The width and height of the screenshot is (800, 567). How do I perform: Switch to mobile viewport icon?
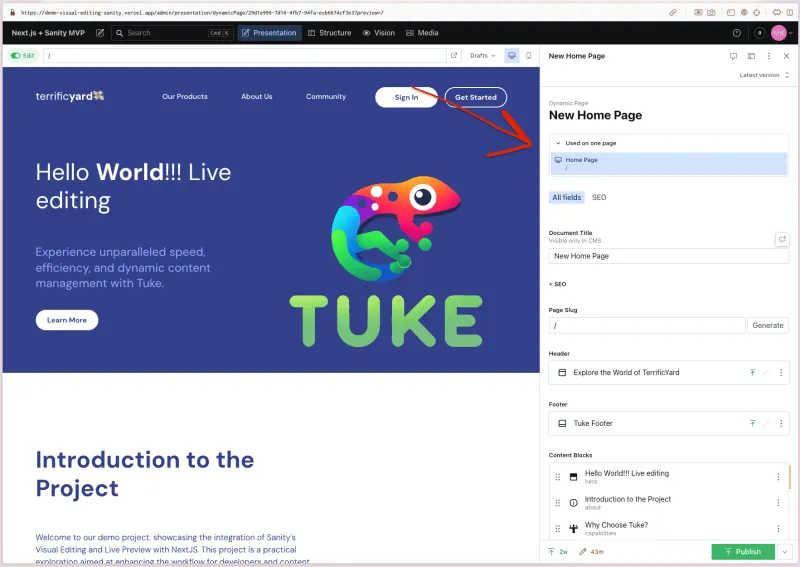tap(529, 56)
